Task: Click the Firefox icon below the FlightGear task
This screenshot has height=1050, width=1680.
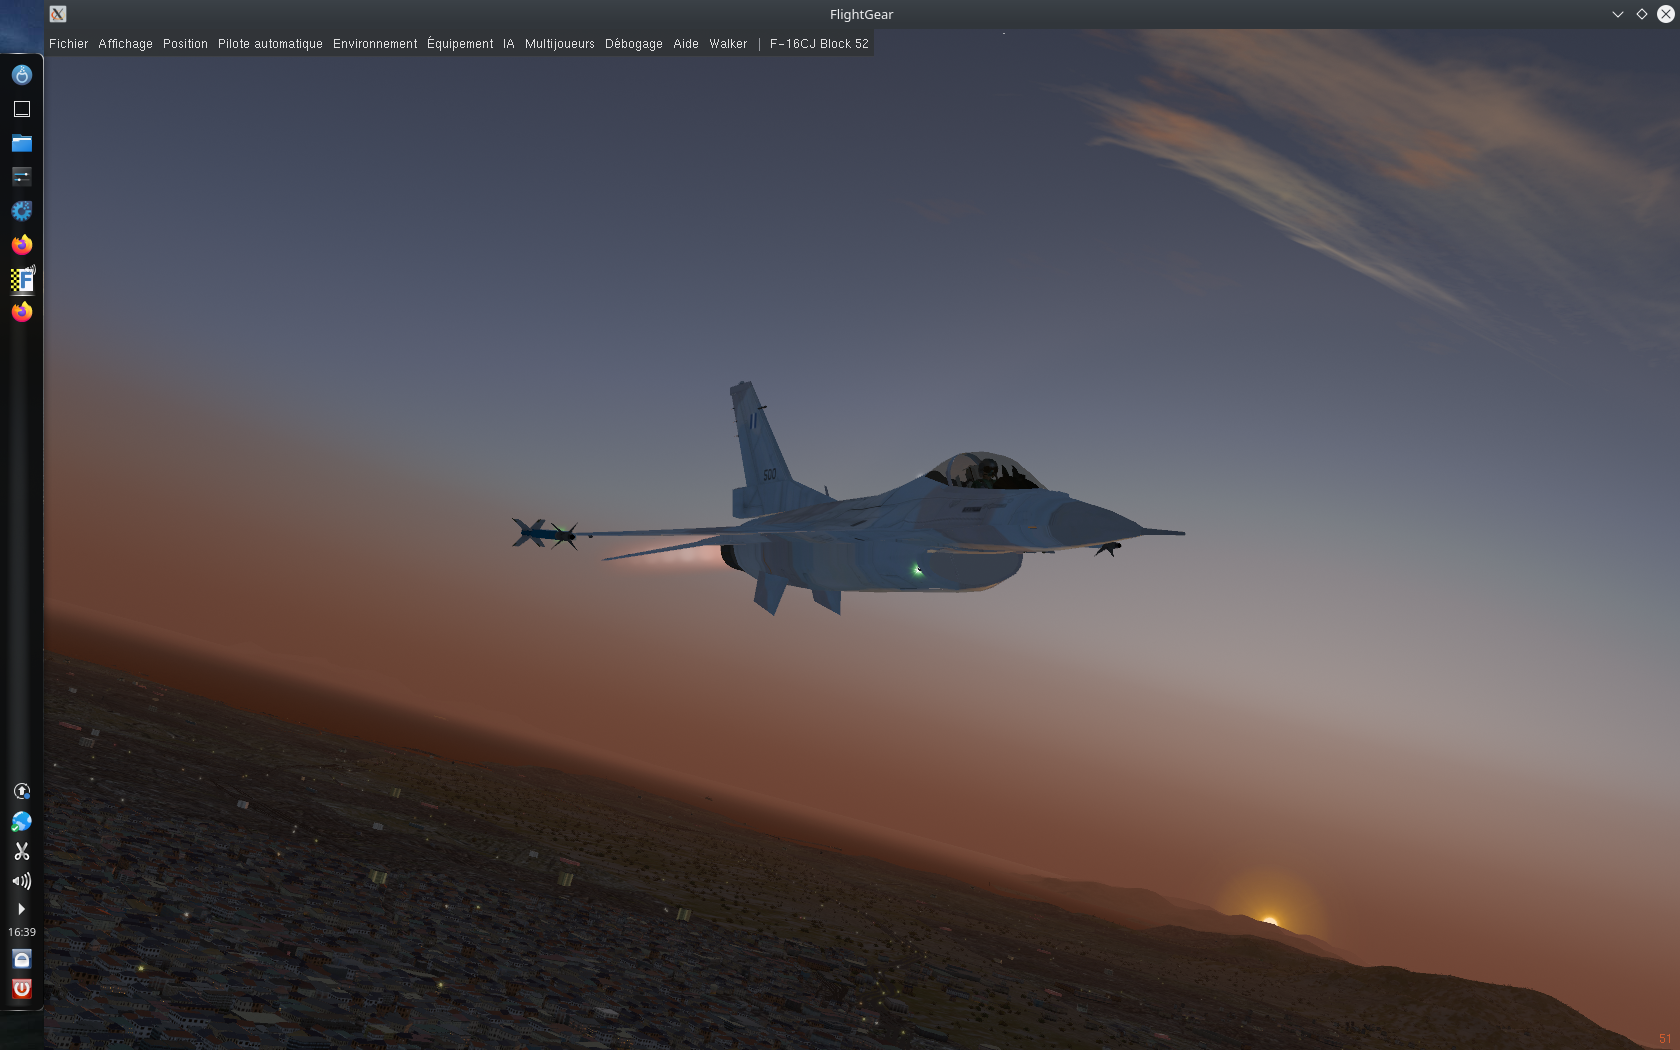Action: [22, 312]
